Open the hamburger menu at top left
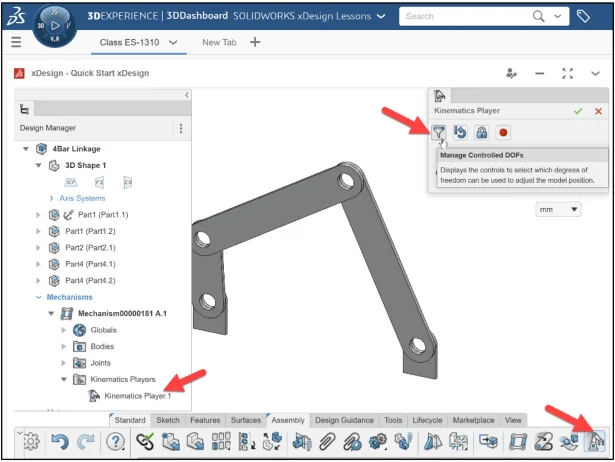The image size is (615, 462). click(15, 42)
